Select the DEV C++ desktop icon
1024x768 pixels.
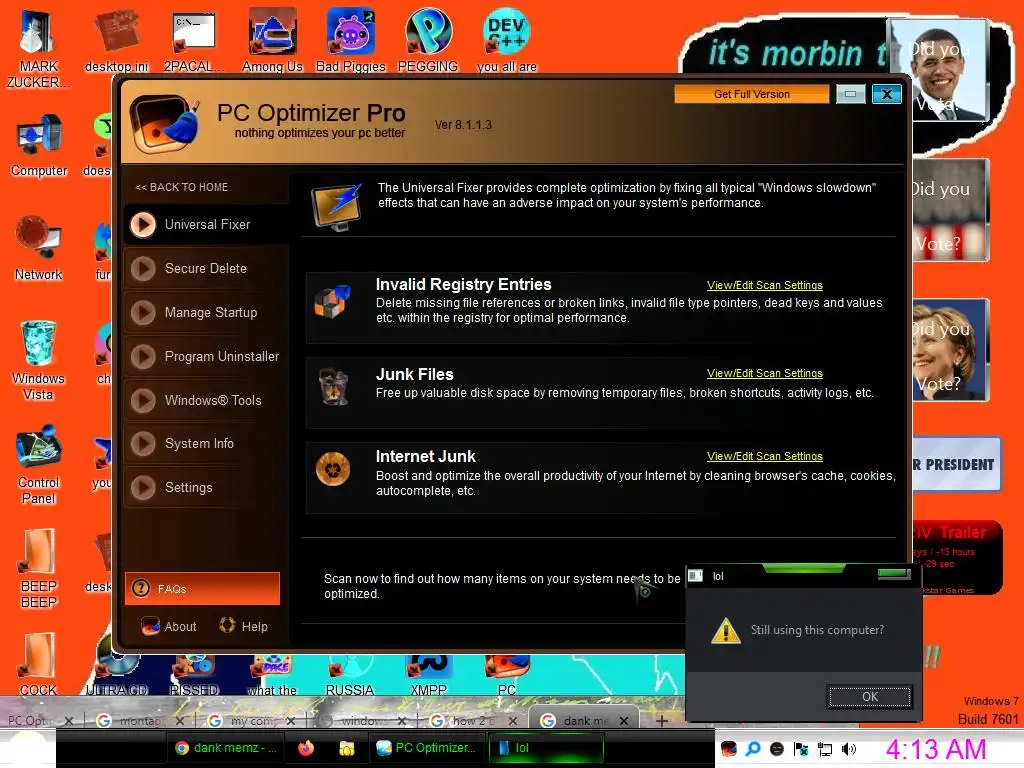pyautogui.click(x=507, y=39)
